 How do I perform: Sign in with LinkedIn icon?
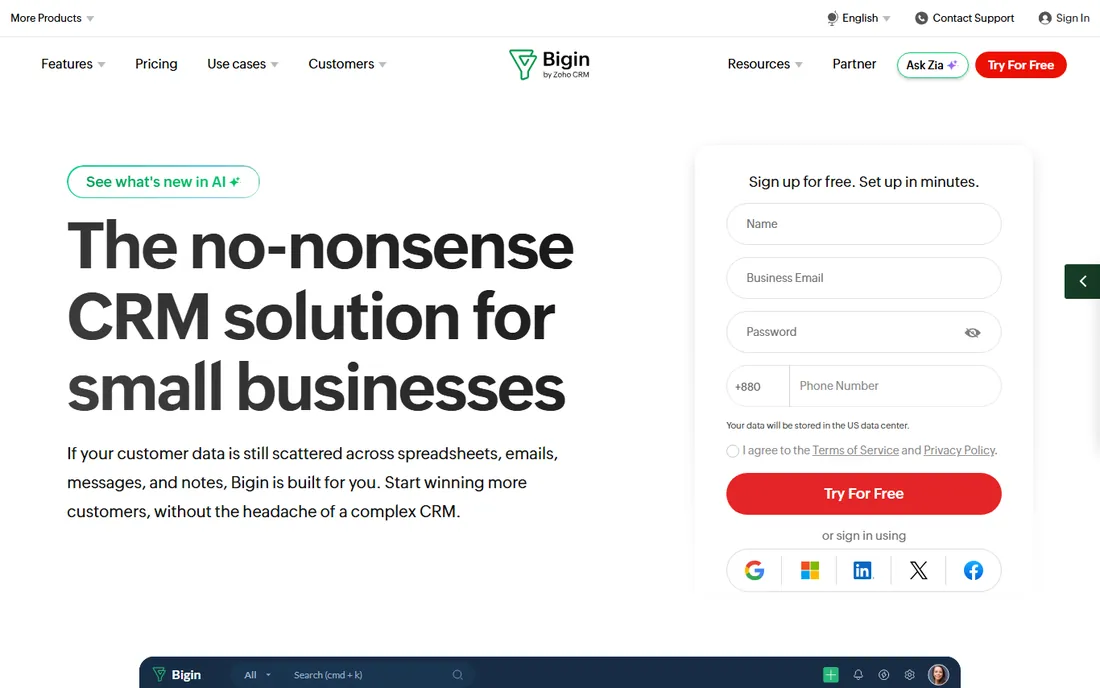point(863,570)
